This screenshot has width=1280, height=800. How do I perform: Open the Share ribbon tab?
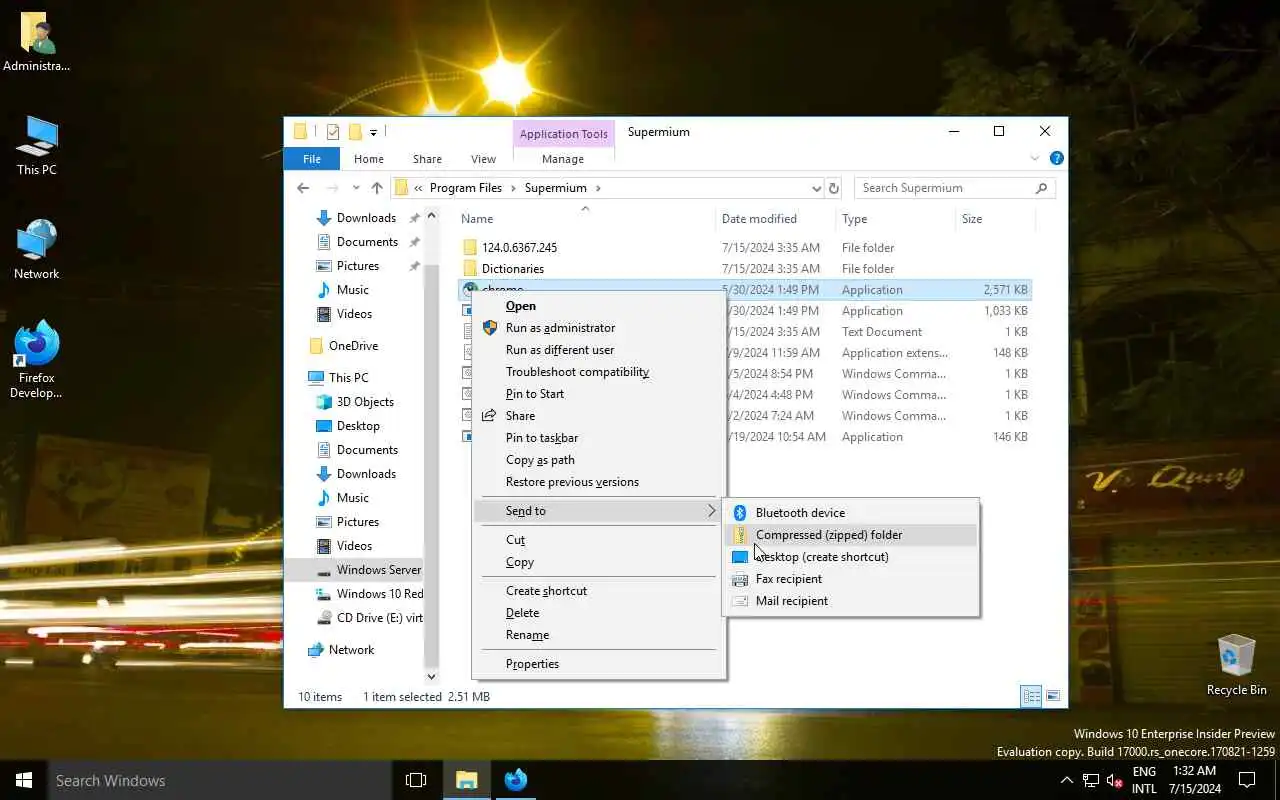[427, 159]
